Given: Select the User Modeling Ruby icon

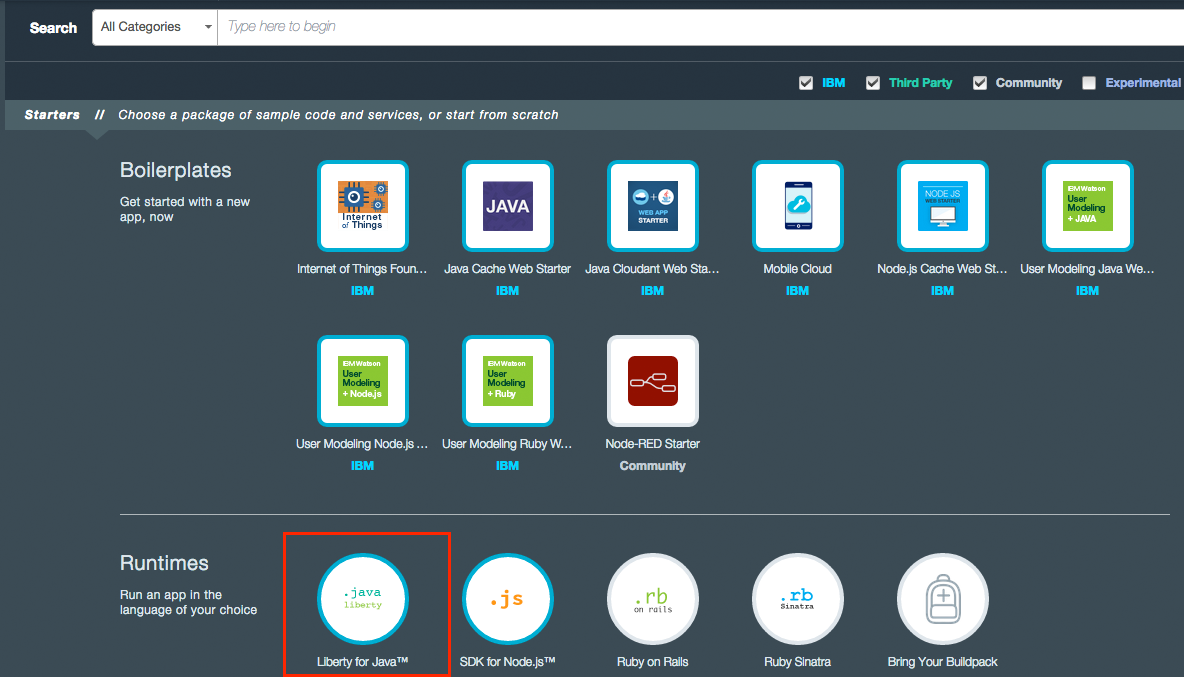Looking at the screenshot, I should click(507, 381).
